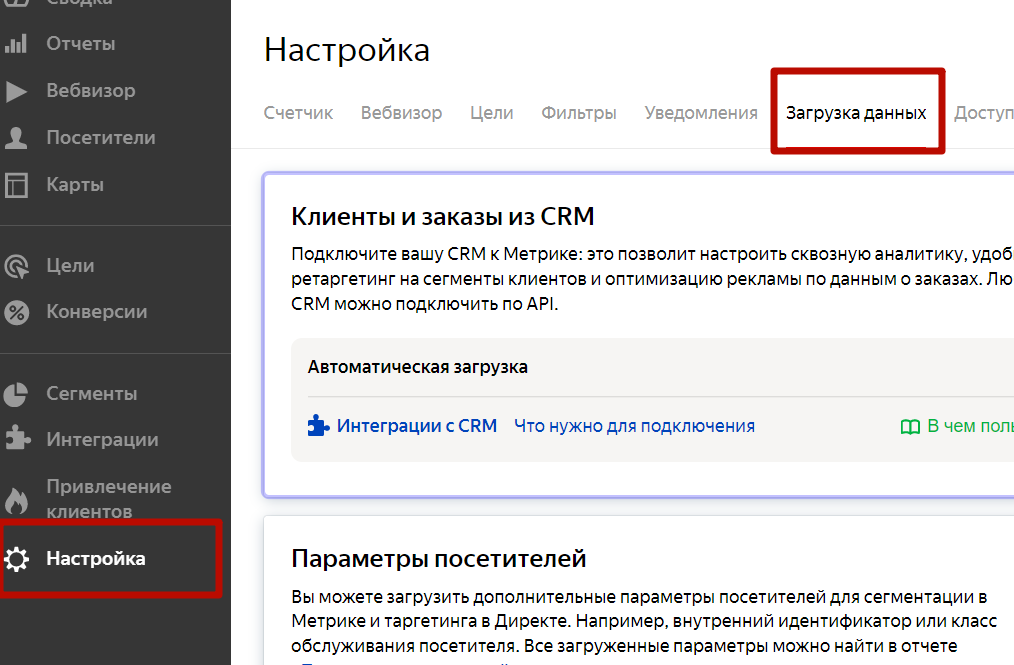Click the puzzle icon beside Интеграции sidebar item

(17, 438)
